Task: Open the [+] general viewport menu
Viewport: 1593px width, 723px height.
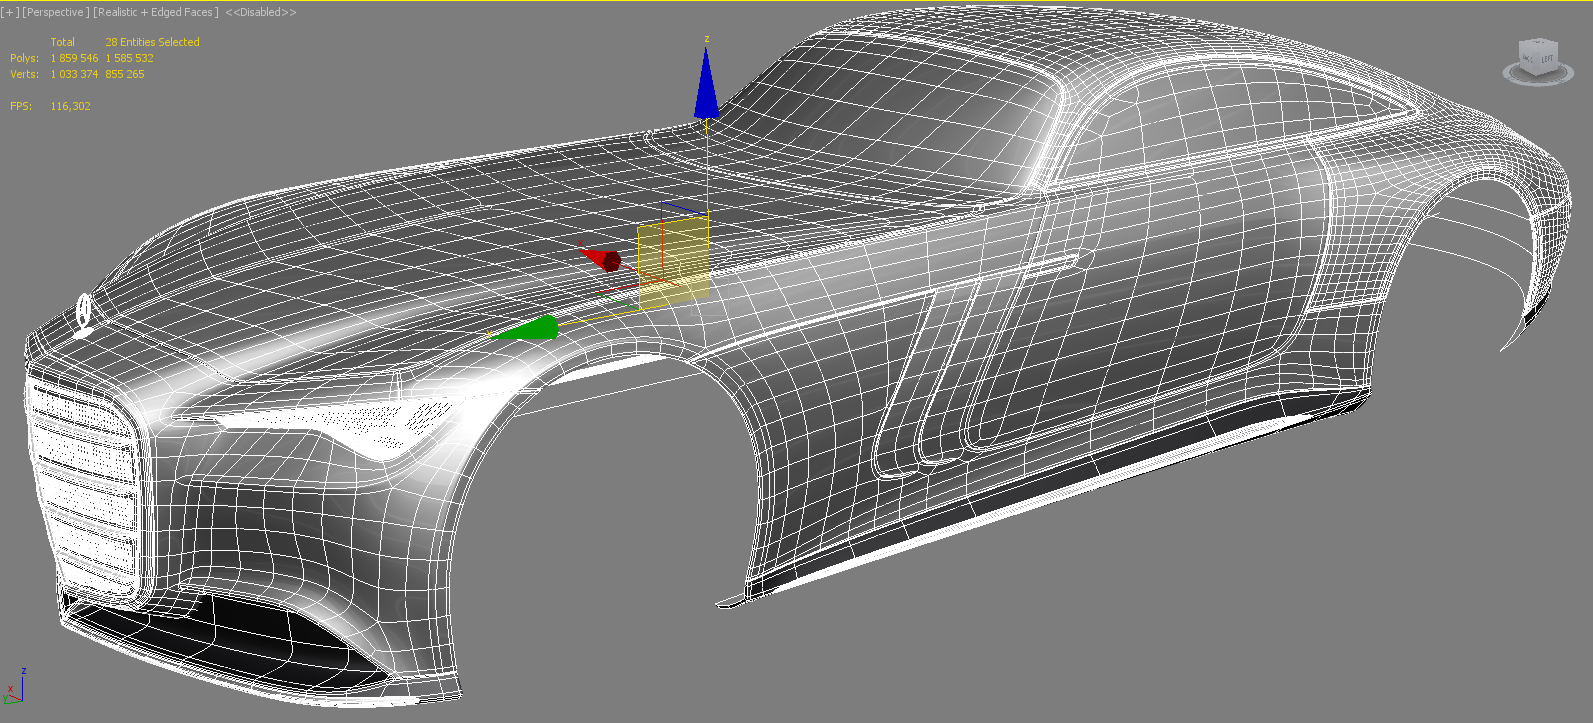Action: click(x=10, y=12)
